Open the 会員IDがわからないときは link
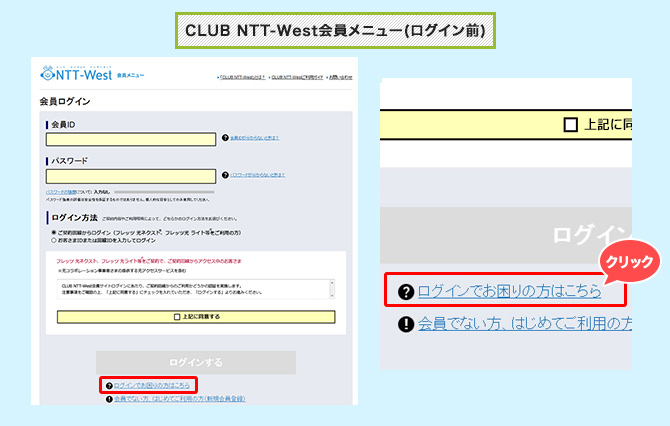 pyautogui.click(x=255, y=138)
